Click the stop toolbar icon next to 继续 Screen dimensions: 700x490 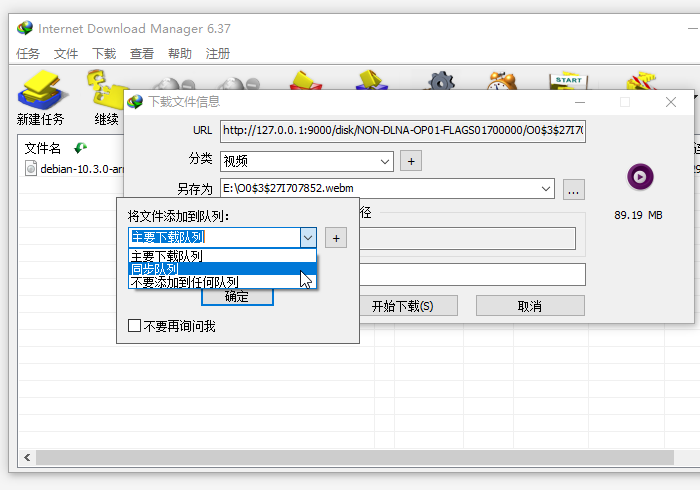(x=174, y=83)
